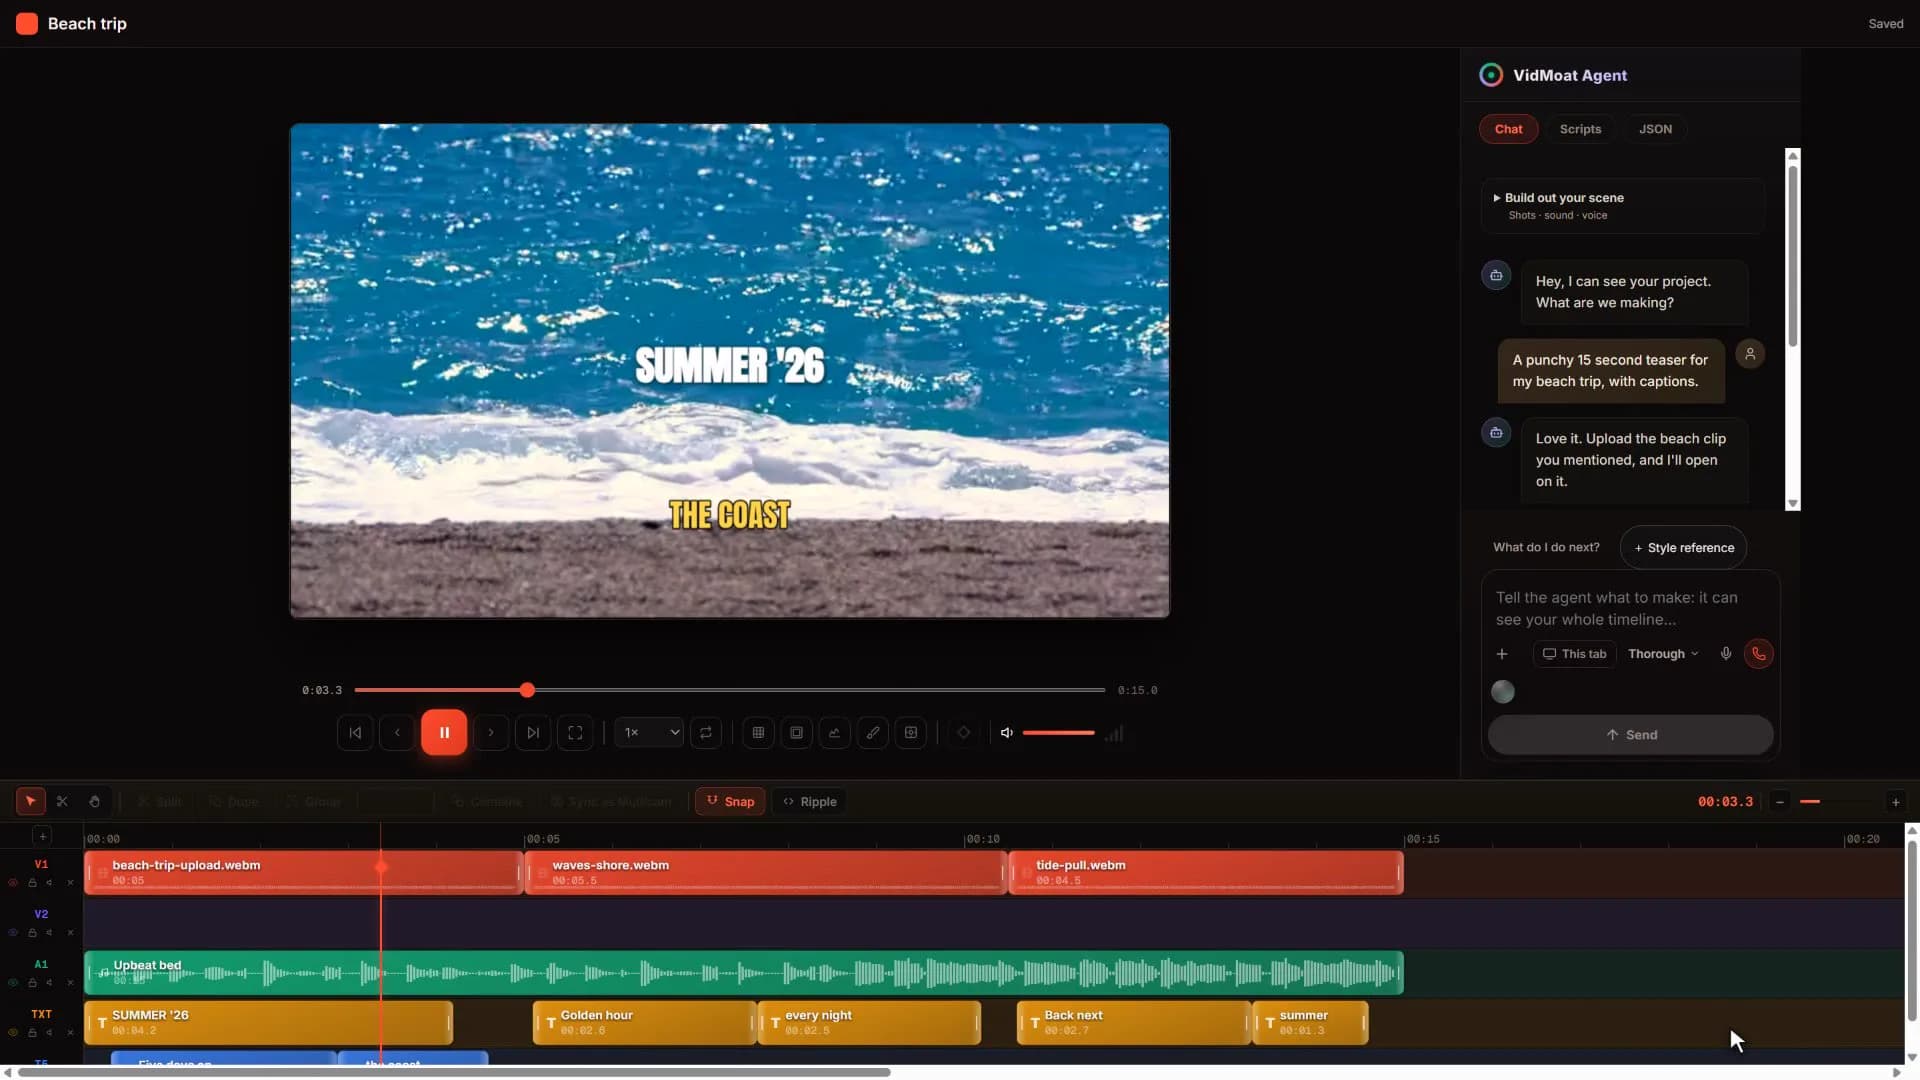Click the This tab context button
Screen dimensions: 1920x1080
(1574, 654)
